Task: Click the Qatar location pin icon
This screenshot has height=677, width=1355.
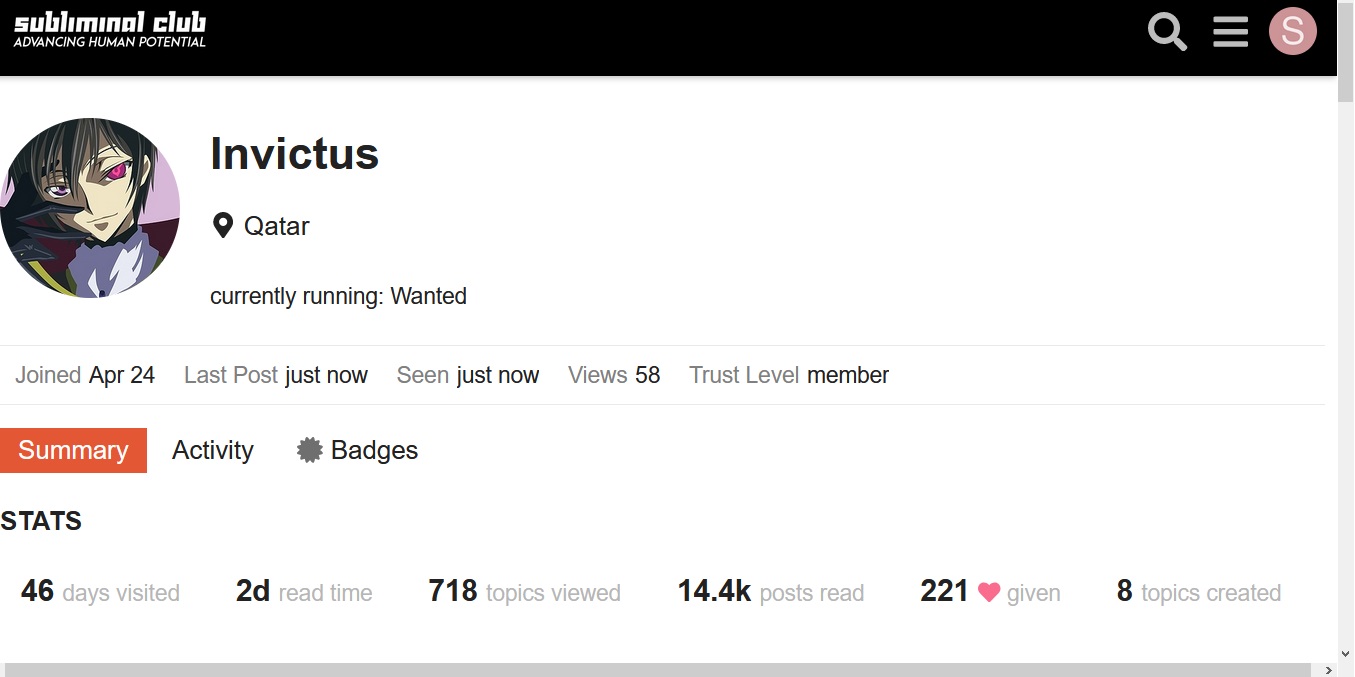Action: tap(223, 225)
